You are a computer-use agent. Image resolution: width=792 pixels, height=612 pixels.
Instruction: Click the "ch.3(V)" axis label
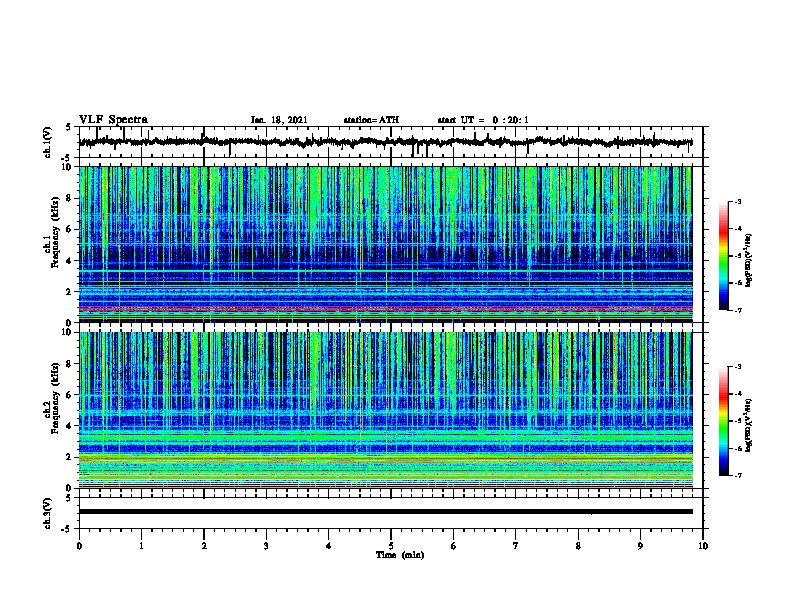point(47,513)
